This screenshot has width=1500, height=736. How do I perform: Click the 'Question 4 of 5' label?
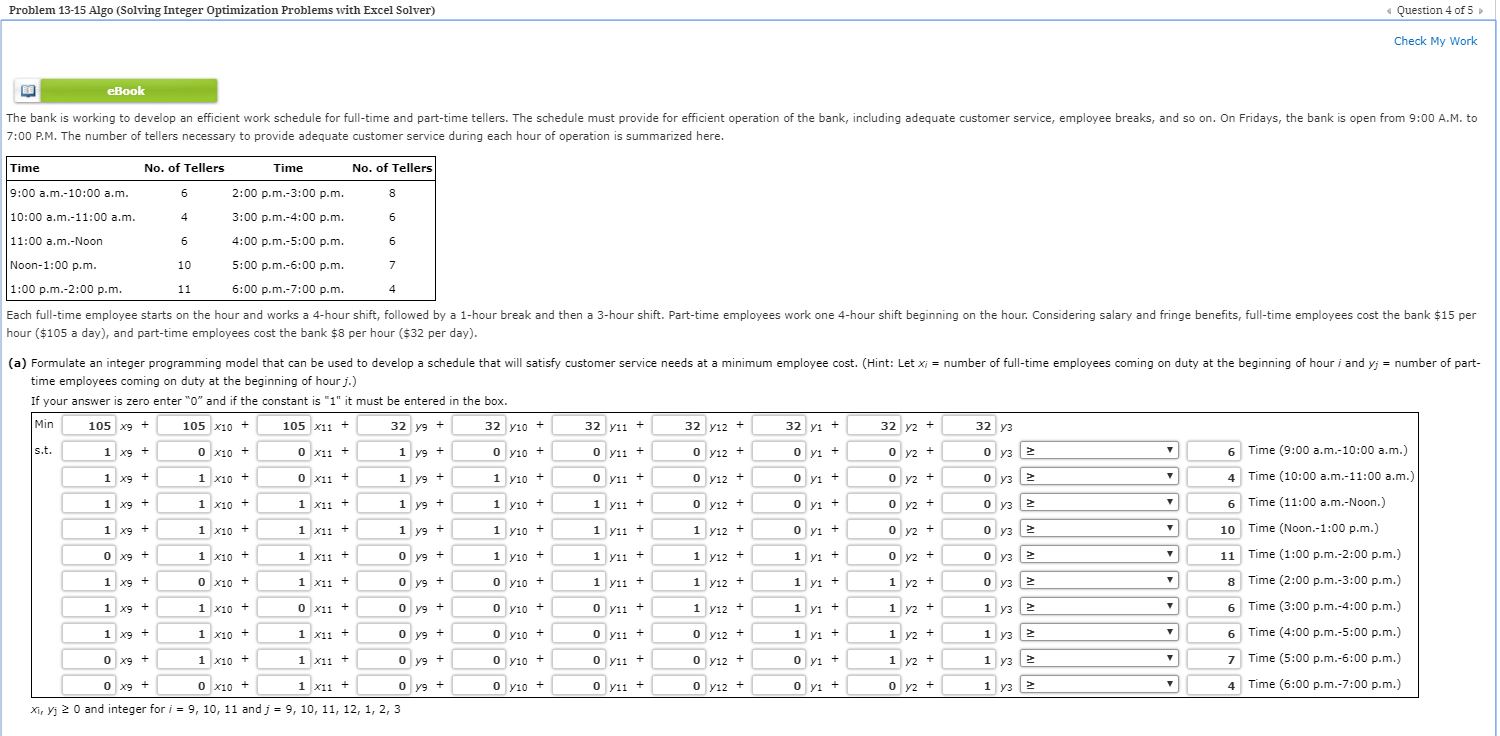click(1436, 10)
